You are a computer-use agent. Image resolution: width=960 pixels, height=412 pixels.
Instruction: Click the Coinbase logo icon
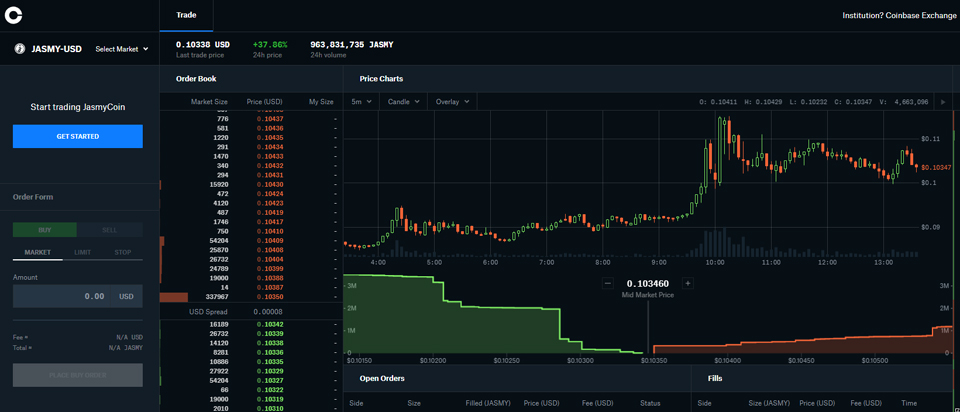[x=16, y=15]
